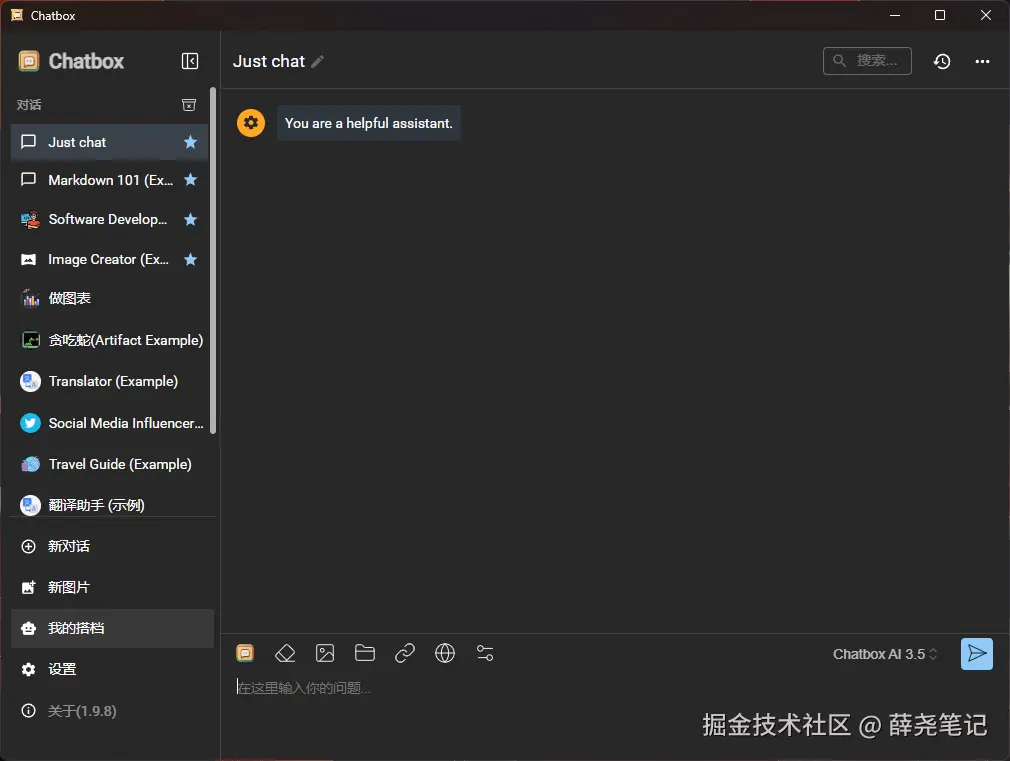
Task: Click the info icon beside 关于
Action: point(28,711)
